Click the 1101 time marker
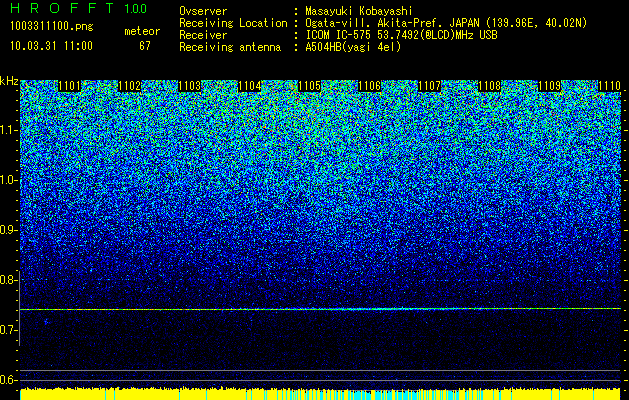 69,86
